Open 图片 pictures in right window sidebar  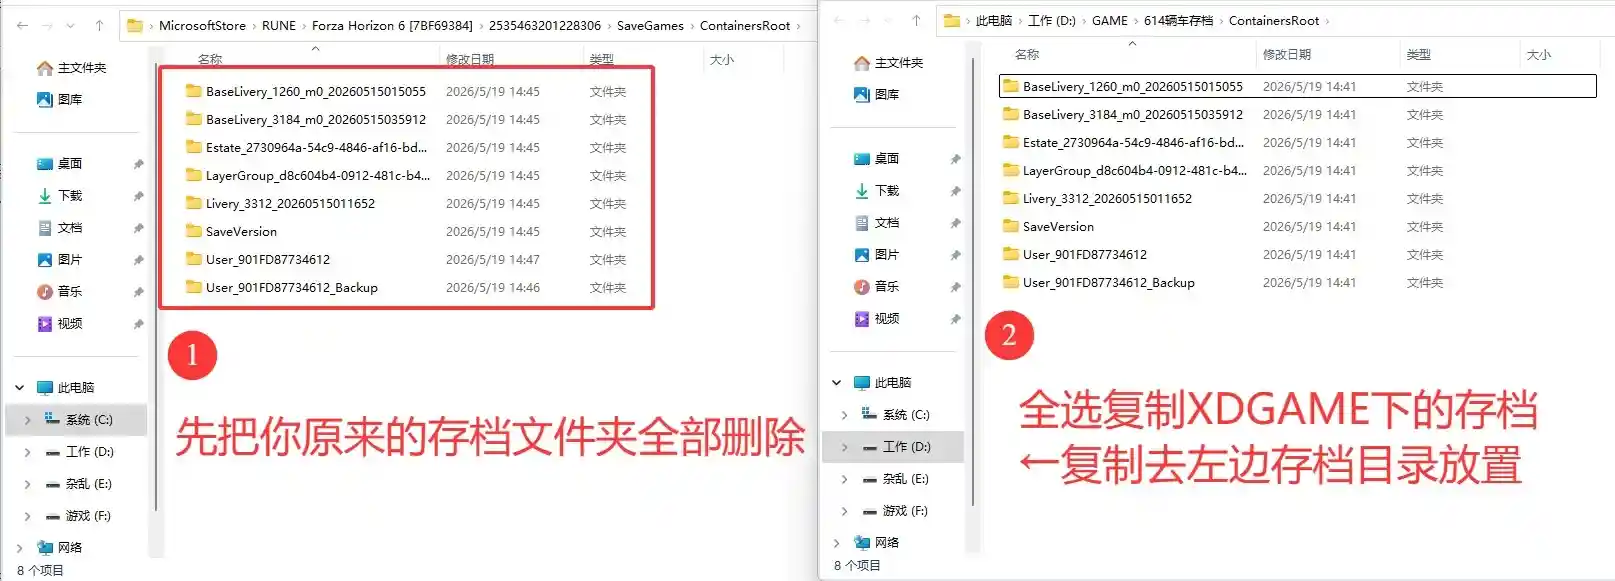point(877,254)
